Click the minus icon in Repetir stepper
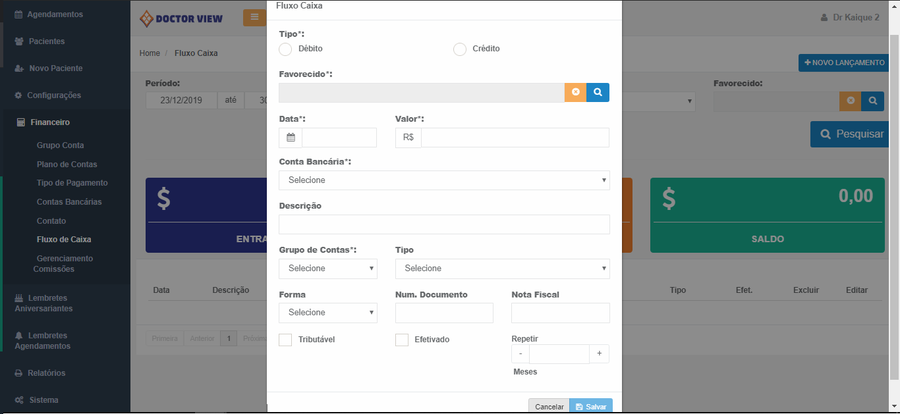The width and height of the screenshot is (900, 414). tap(520, 353)
